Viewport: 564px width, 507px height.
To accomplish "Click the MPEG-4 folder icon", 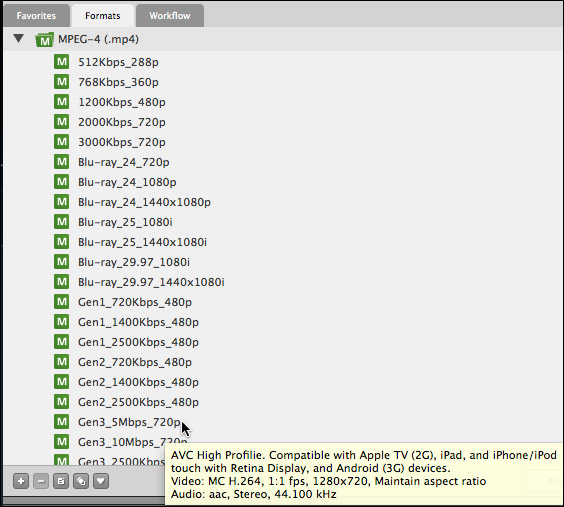I will point(45,40).
